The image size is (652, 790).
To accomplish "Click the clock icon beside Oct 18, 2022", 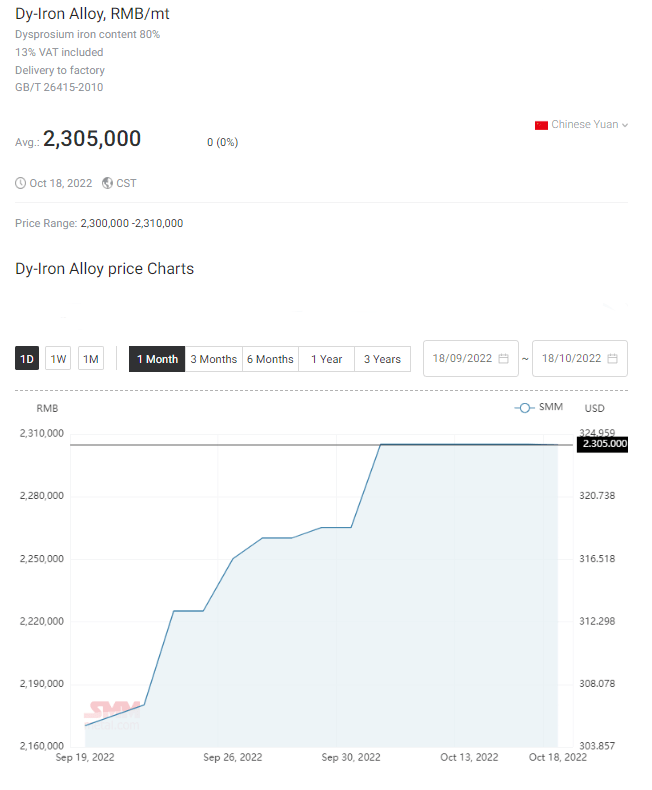I will coord(20,183).
